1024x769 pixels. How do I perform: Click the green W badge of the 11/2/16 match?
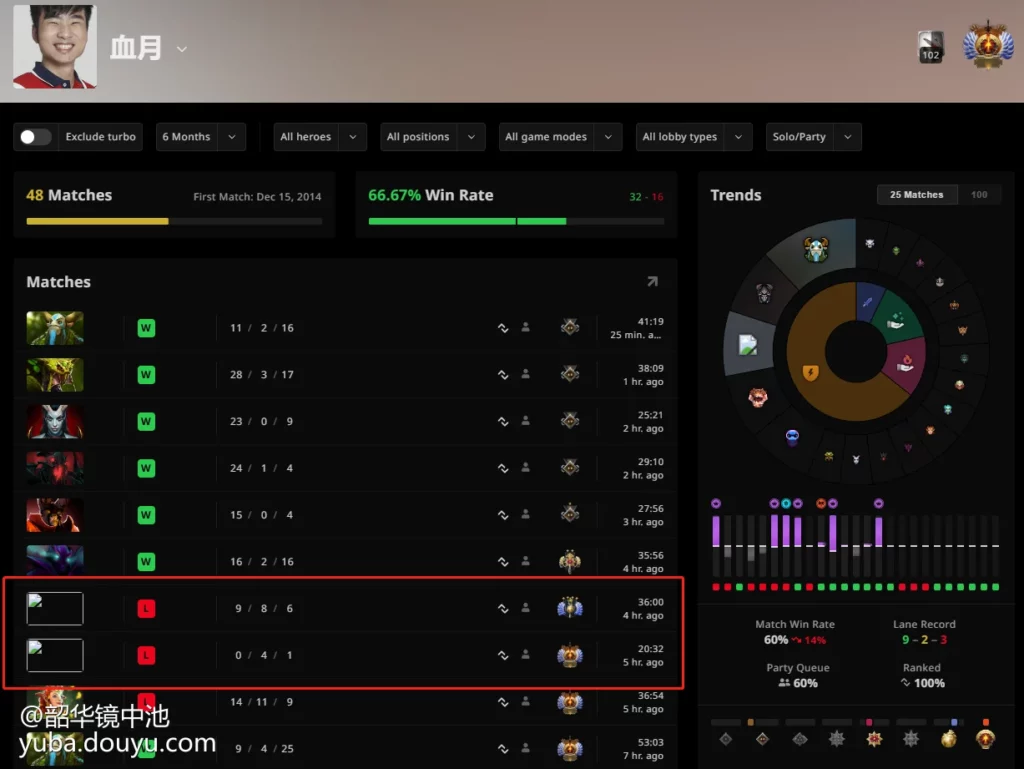[x=146, y=328]
